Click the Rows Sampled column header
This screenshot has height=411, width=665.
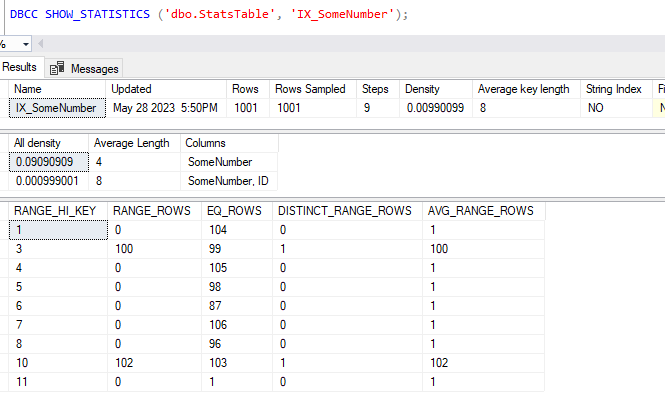306,89
